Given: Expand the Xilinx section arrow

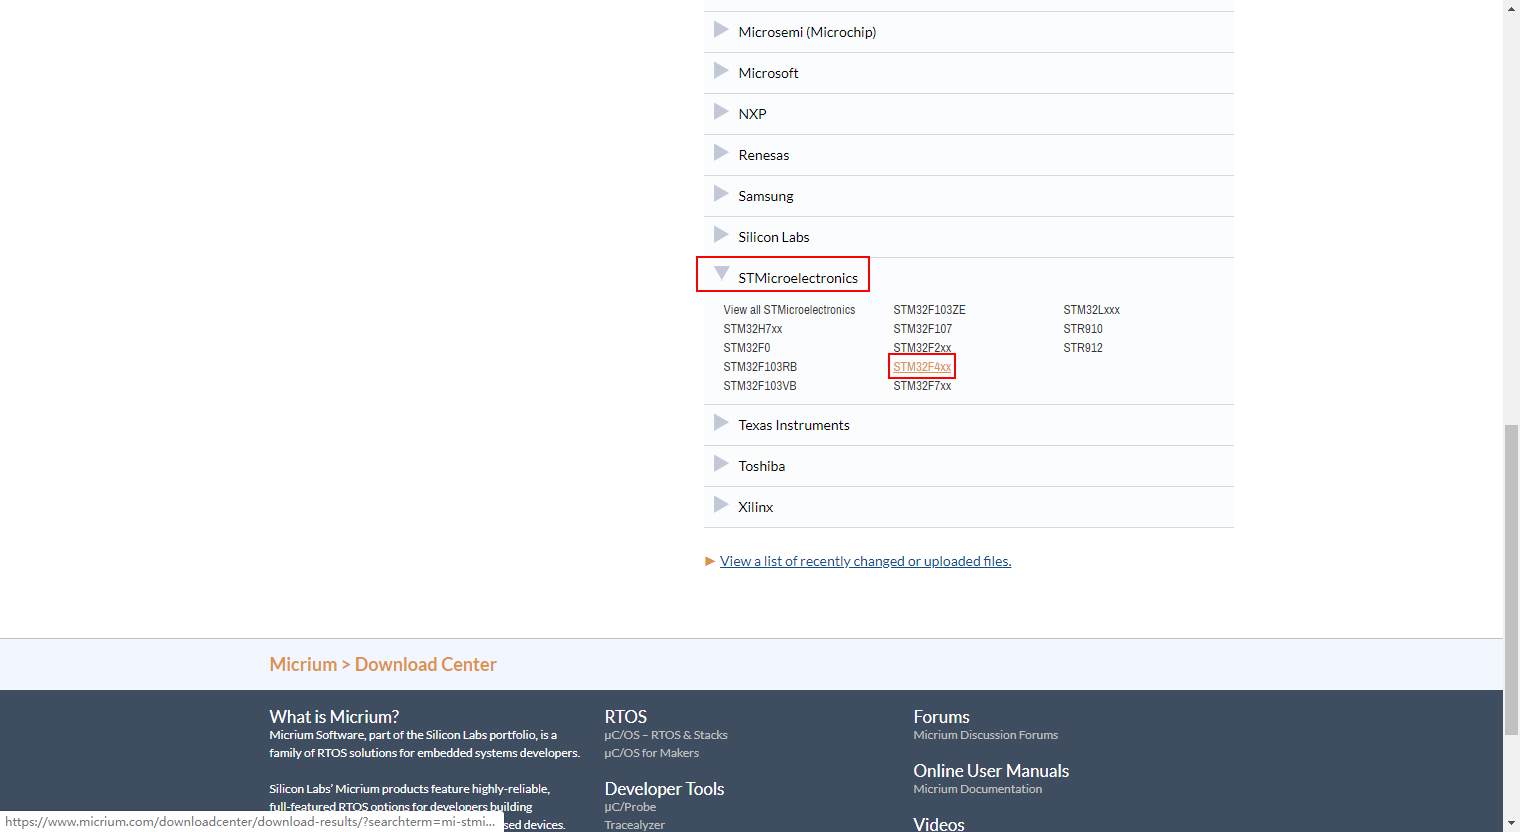Looking at the screenshot, I should tap(720, 505).
